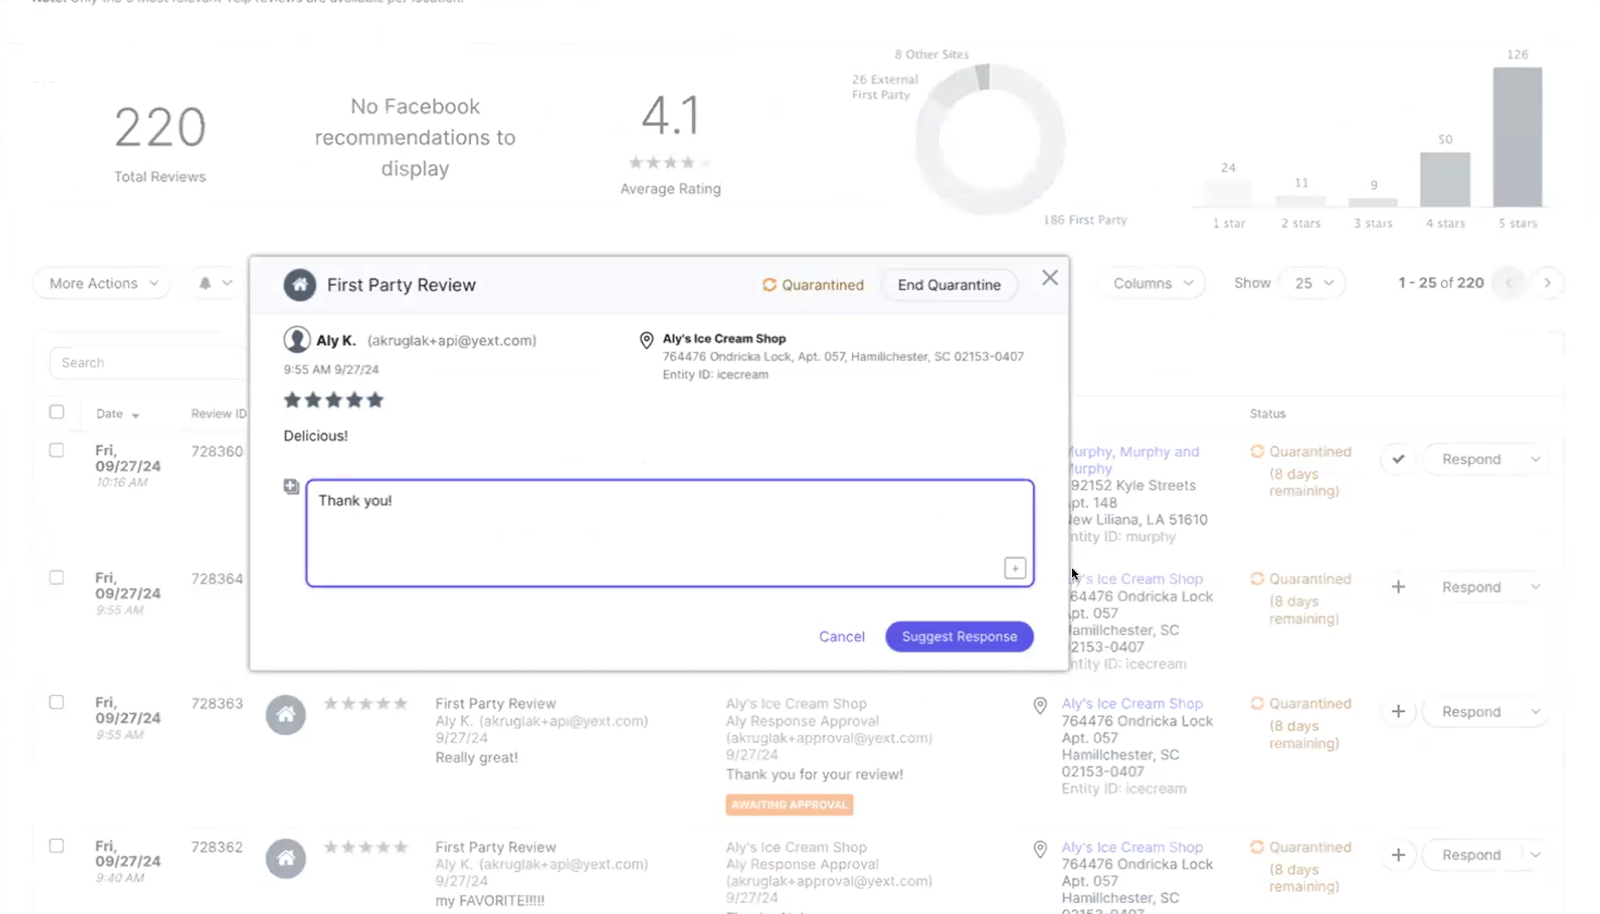Click the plus icon next to the second Respond button

[1399, 587]
